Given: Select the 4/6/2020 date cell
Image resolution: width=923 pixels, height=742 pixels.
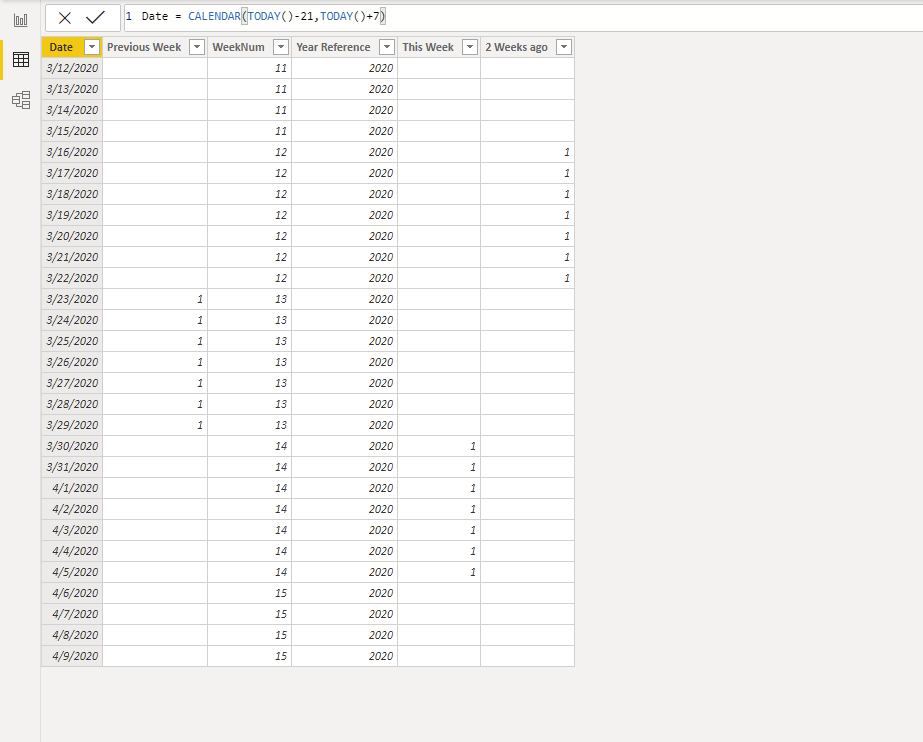Looking at the screenshot, I should tap(72, 593).
